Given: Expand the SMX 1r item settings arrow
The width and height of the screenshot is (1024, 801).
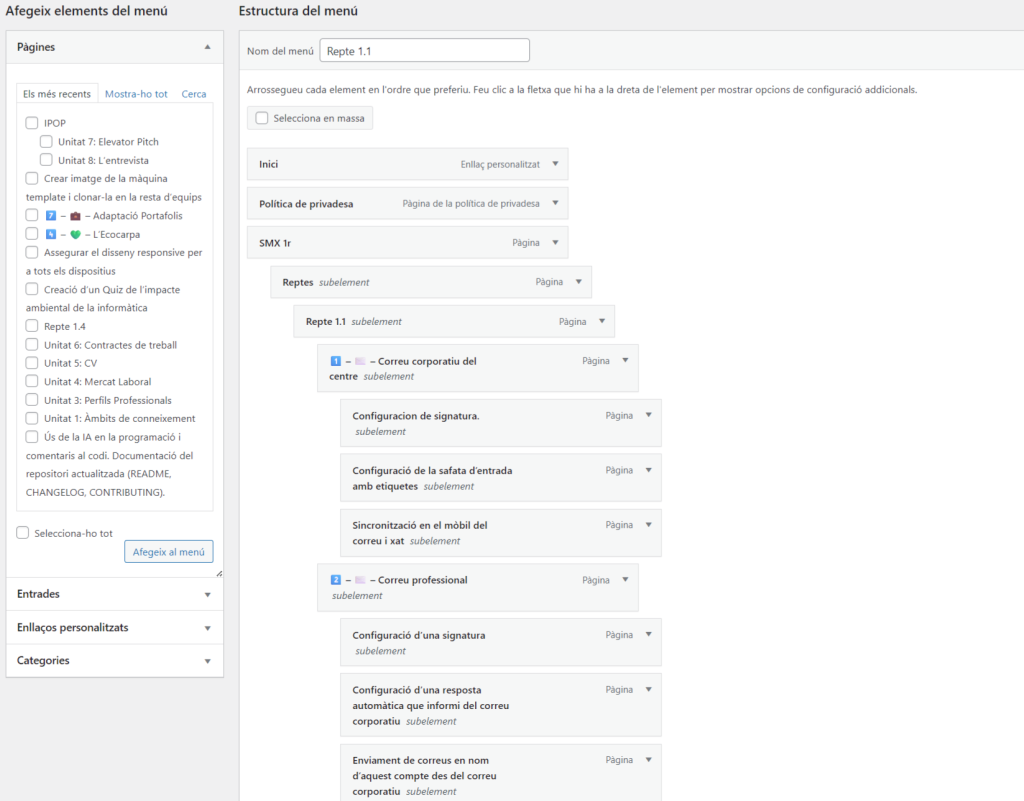Looking at the screenshot, I should coord(555,242).
